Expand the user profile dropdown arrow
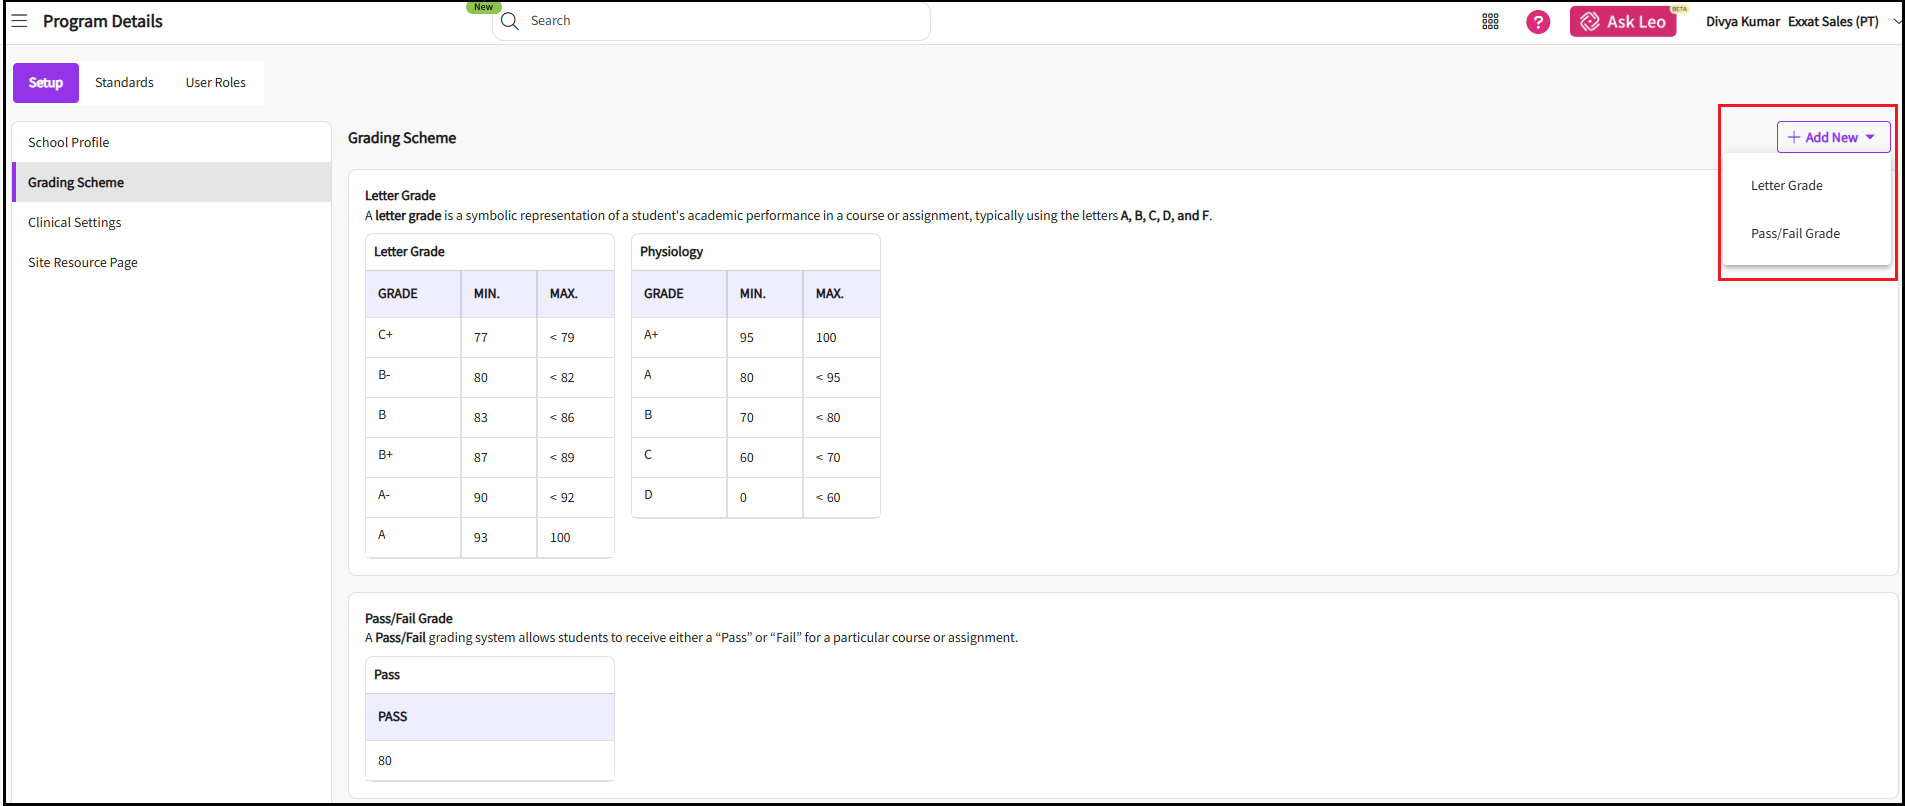This screenshot has width=1905, height=806. pyautogui.click(x=1896, y=21)
